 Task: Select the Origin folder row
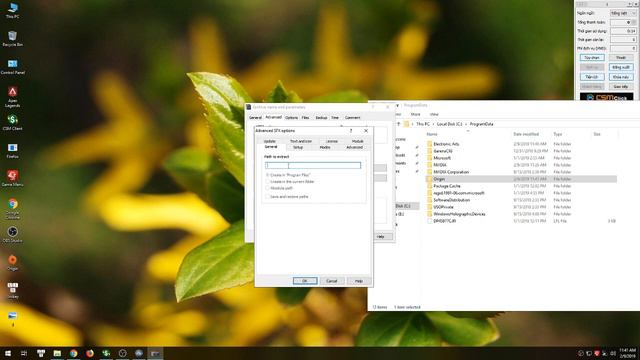(521, 179)
